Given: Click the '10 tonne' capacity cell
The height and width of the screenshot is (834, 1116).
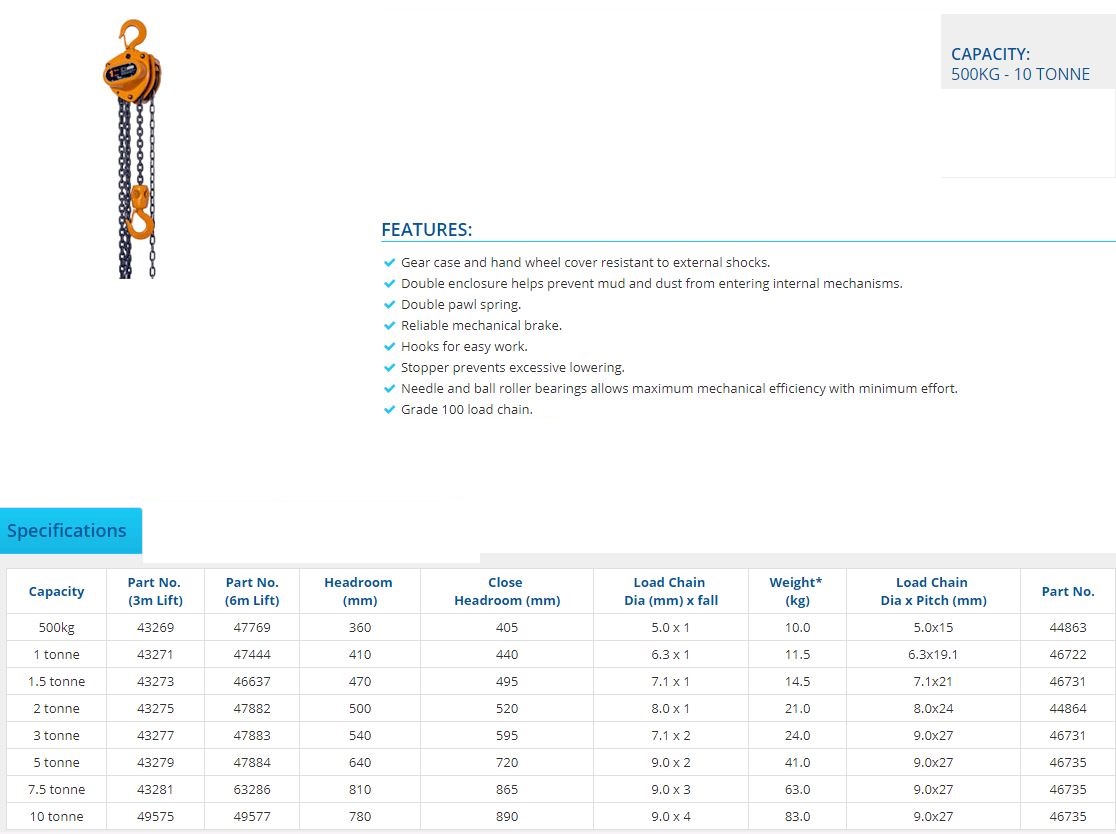Looking at the screenshot, I should point(56,817).
